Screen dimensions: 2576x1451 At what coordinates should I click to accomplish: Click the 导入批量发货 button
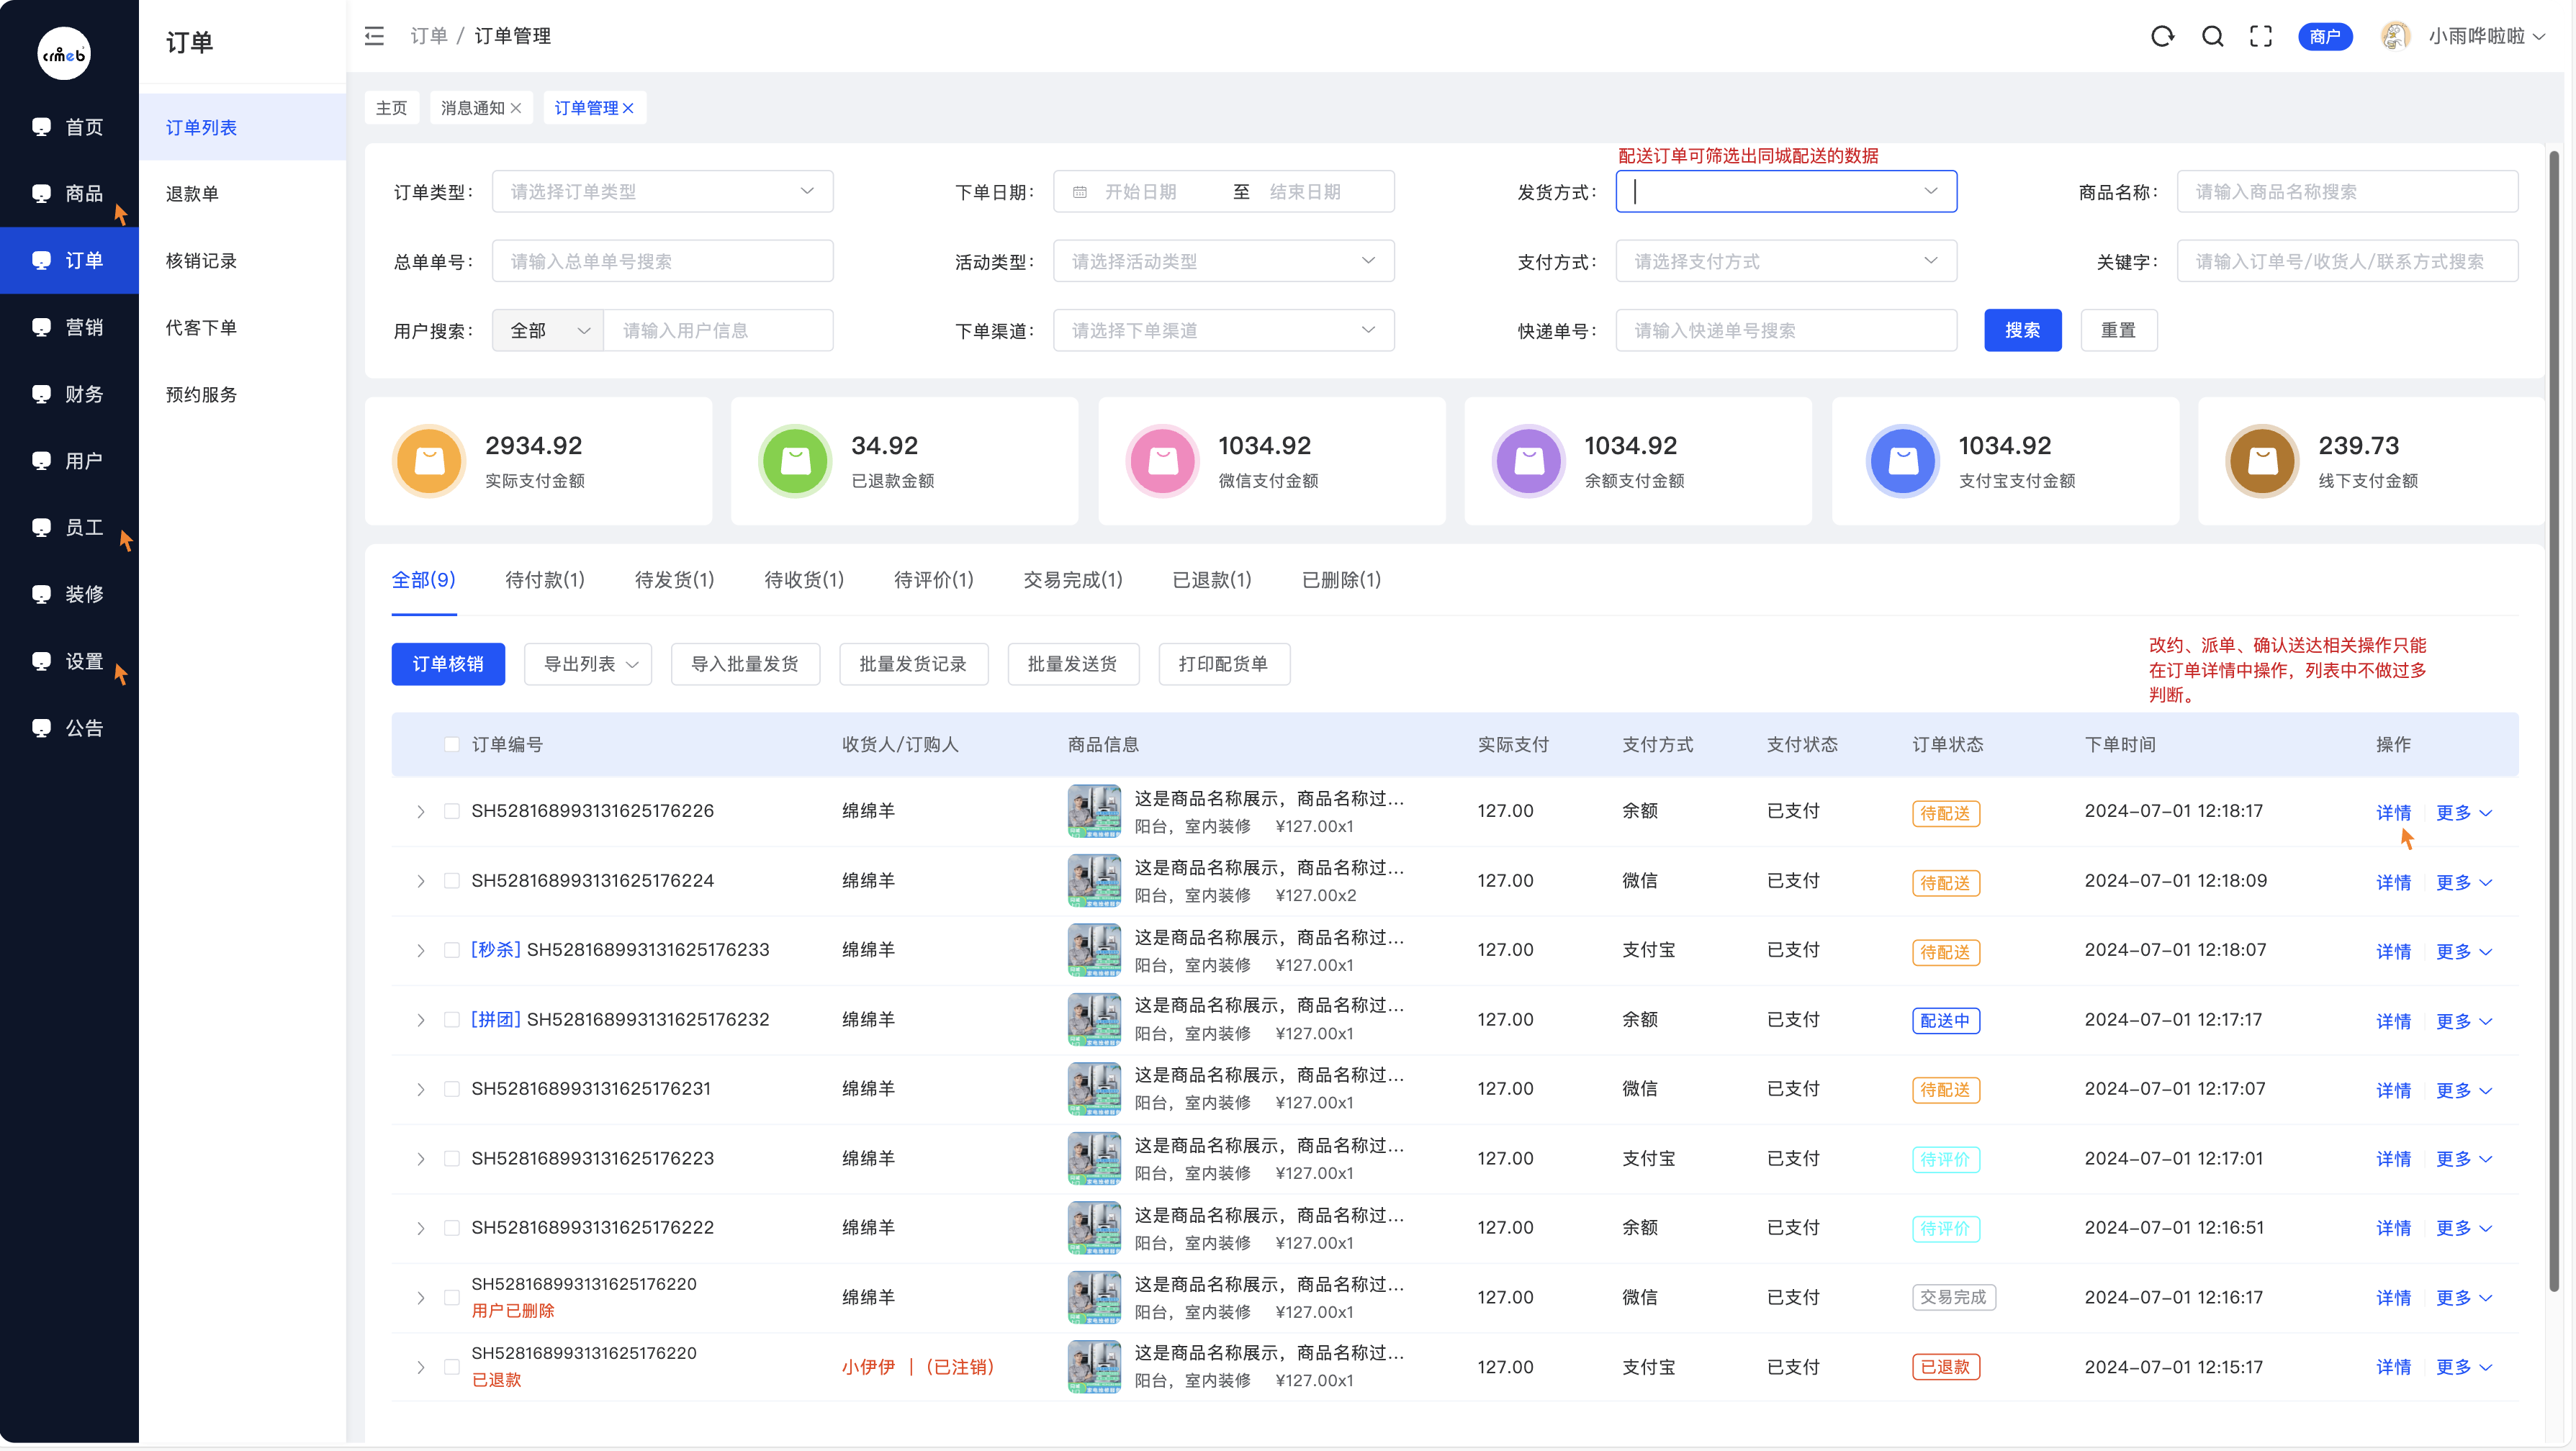click(745, 664)
